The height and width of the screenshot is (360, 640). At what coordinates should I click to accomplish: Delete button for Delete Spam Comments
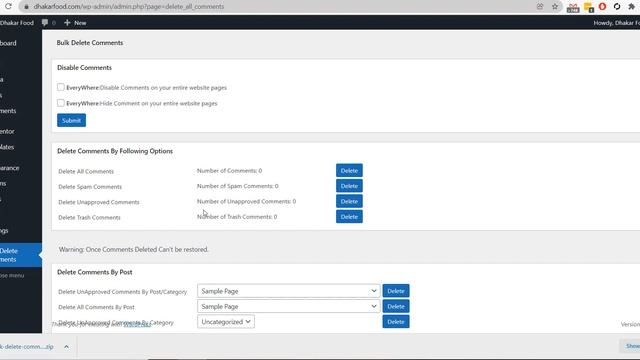pyautogui.click(x=349, y=186)
